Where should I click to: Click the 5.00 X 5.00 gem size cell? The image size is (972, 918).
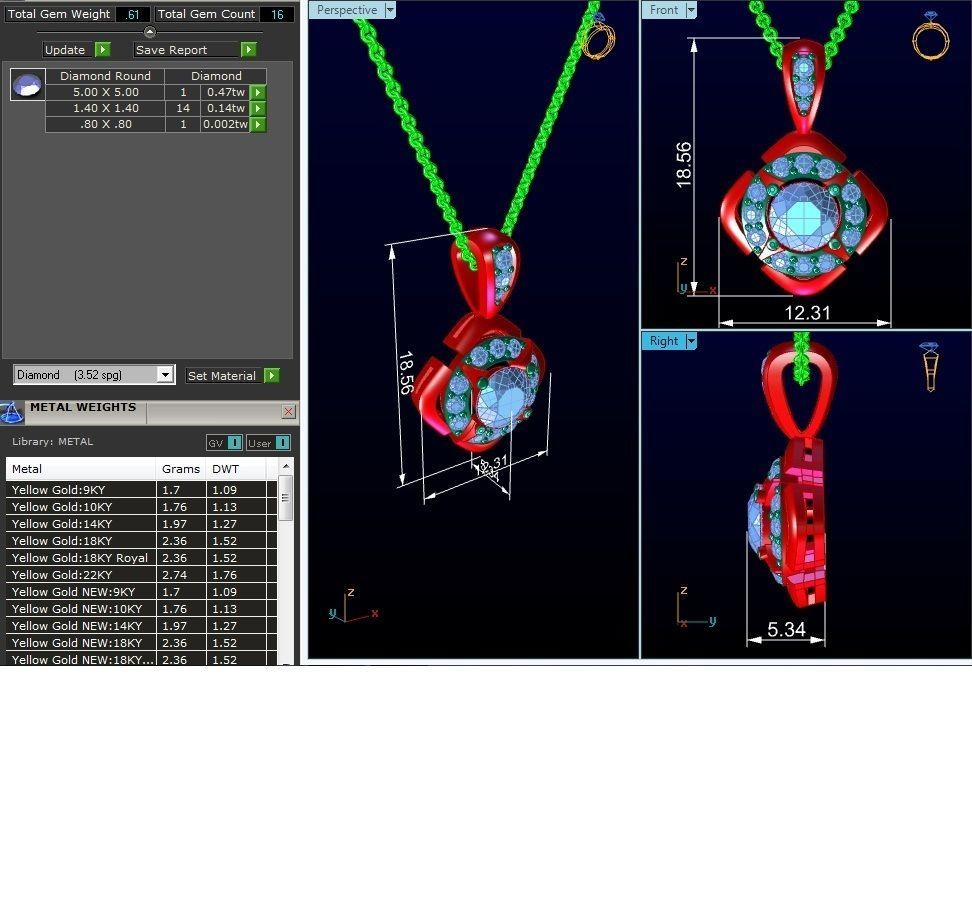point(105,92)
